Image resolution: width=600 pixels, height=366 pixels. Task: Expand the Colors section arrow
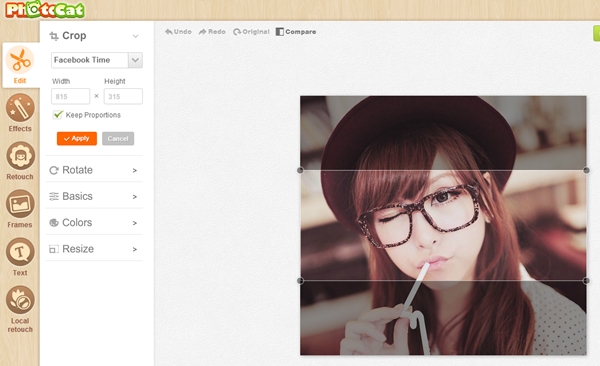point(135,223)
